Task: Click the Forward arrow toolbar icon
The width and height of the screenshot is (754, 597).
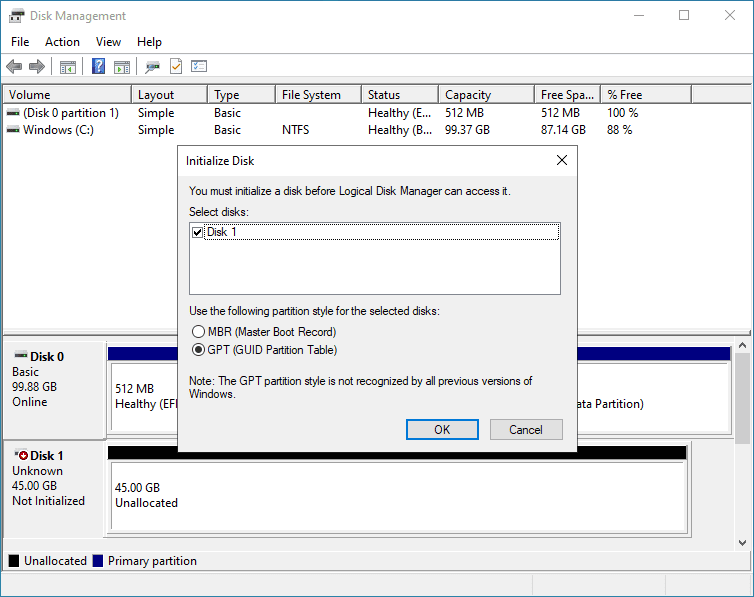Action: [37, 66]
